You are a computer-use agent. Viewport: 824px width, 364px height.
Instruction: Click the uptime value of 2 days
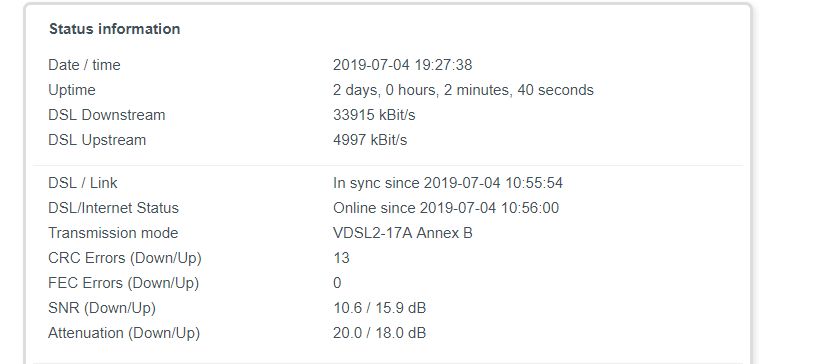(x=464, y=90)
